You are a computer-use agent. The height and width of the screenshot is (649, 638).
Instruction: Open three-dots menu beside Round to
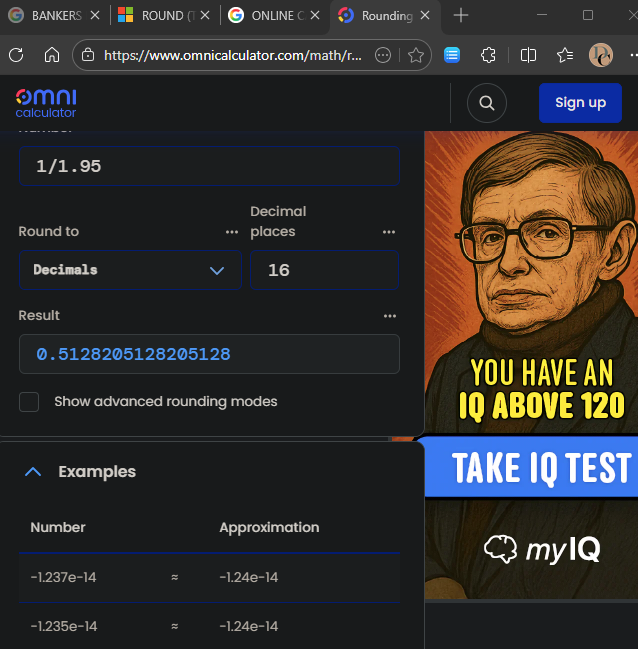[232, 232]
